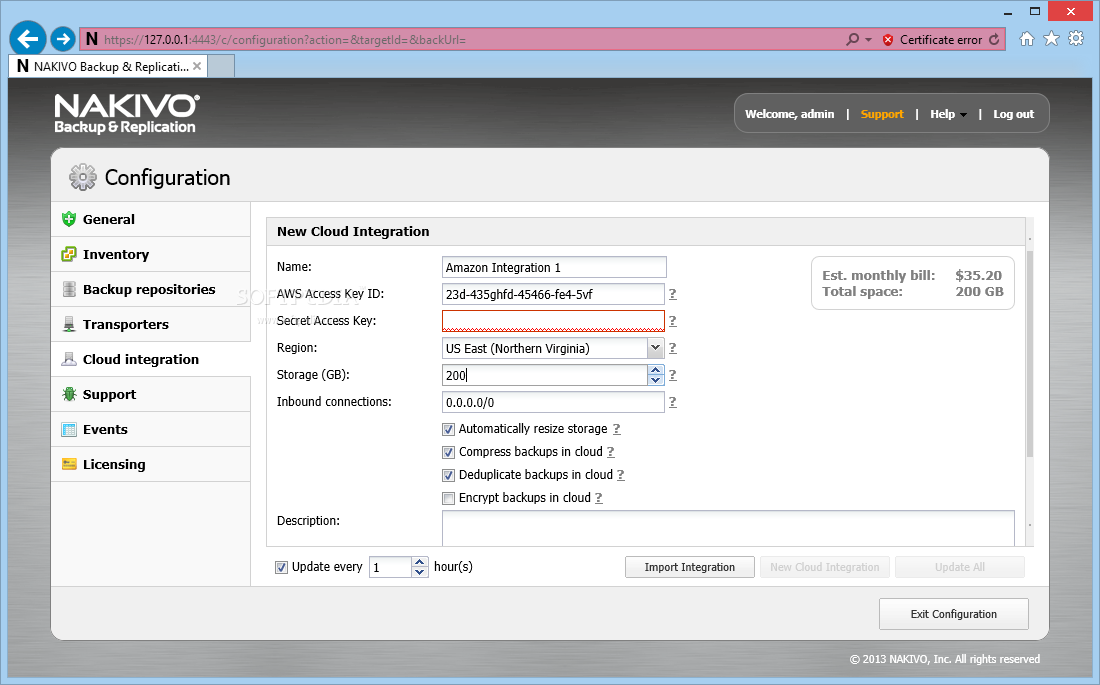Click the Configuration gear icon
Screen dimensions: 1100x685
point(83,178)
